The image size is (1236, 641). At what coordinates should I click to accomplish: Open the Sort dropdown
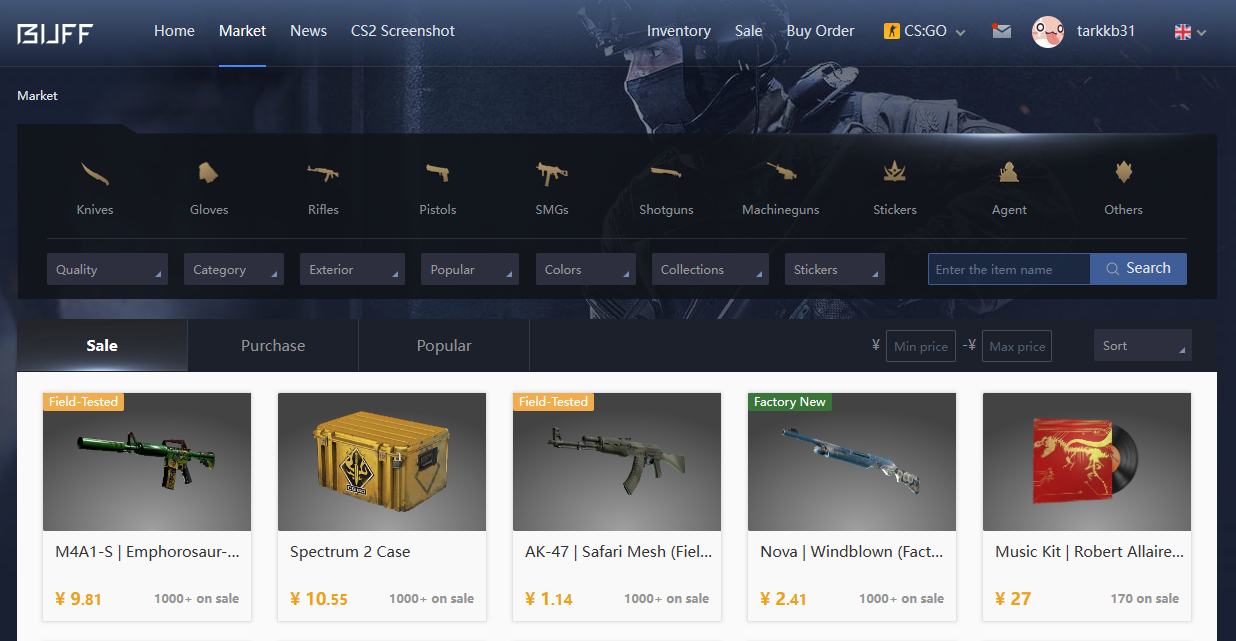1142,345
